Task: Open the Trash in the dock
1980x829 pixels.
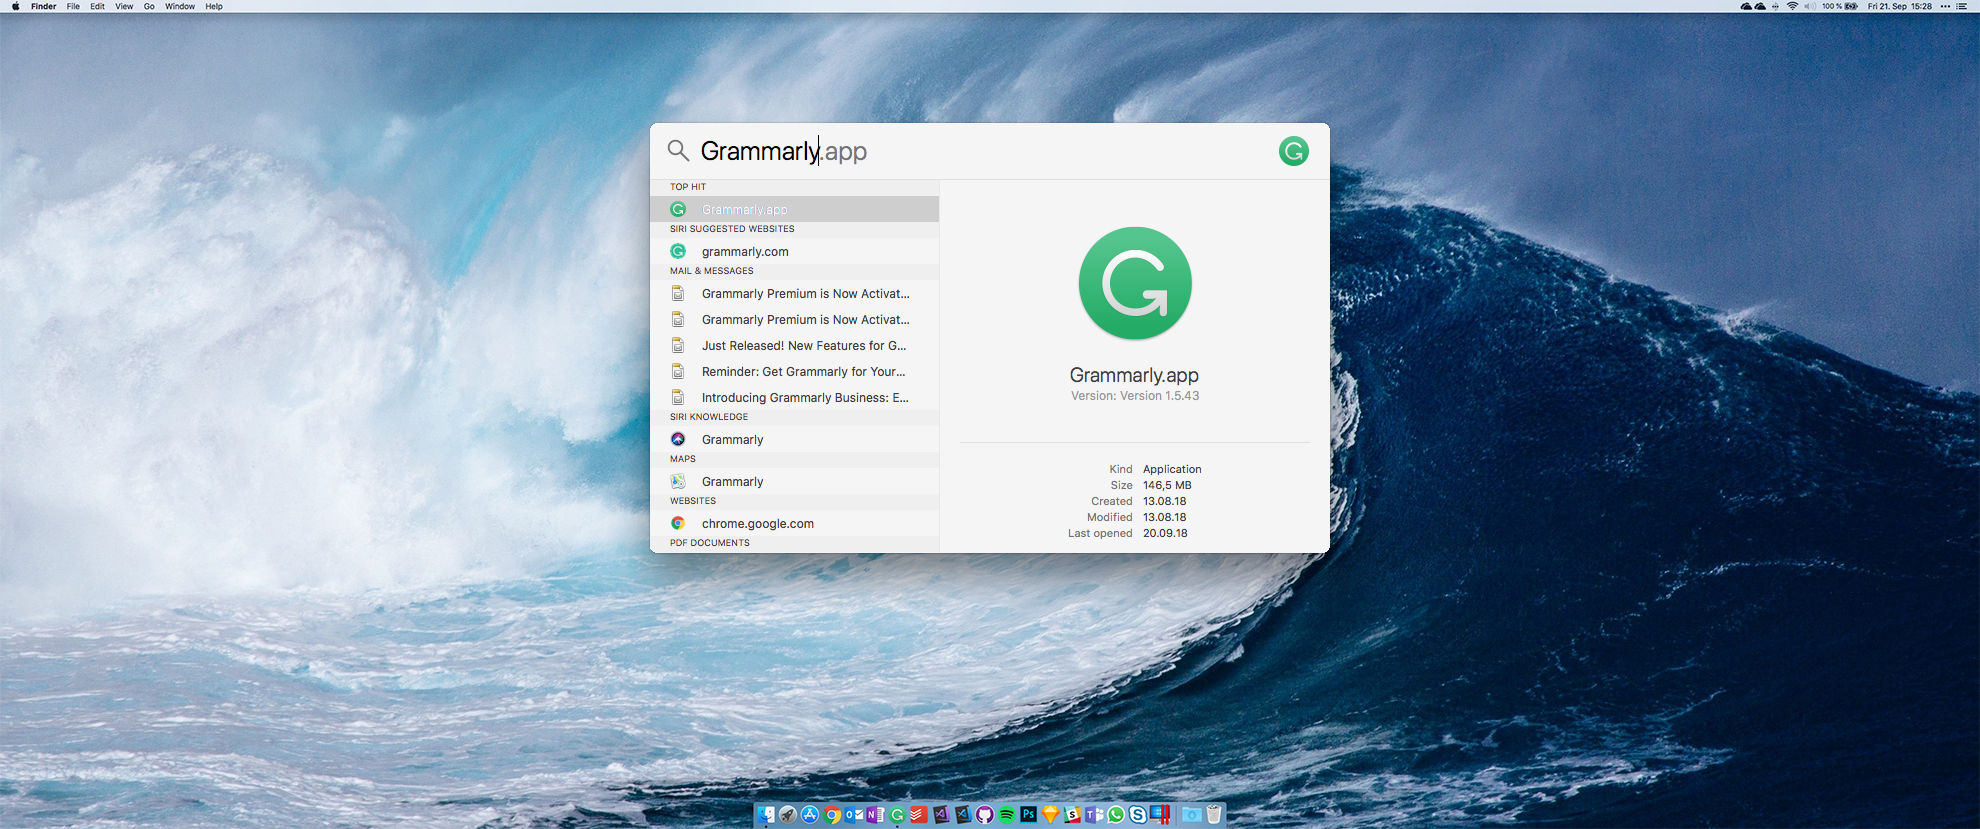Action: 1214,815
